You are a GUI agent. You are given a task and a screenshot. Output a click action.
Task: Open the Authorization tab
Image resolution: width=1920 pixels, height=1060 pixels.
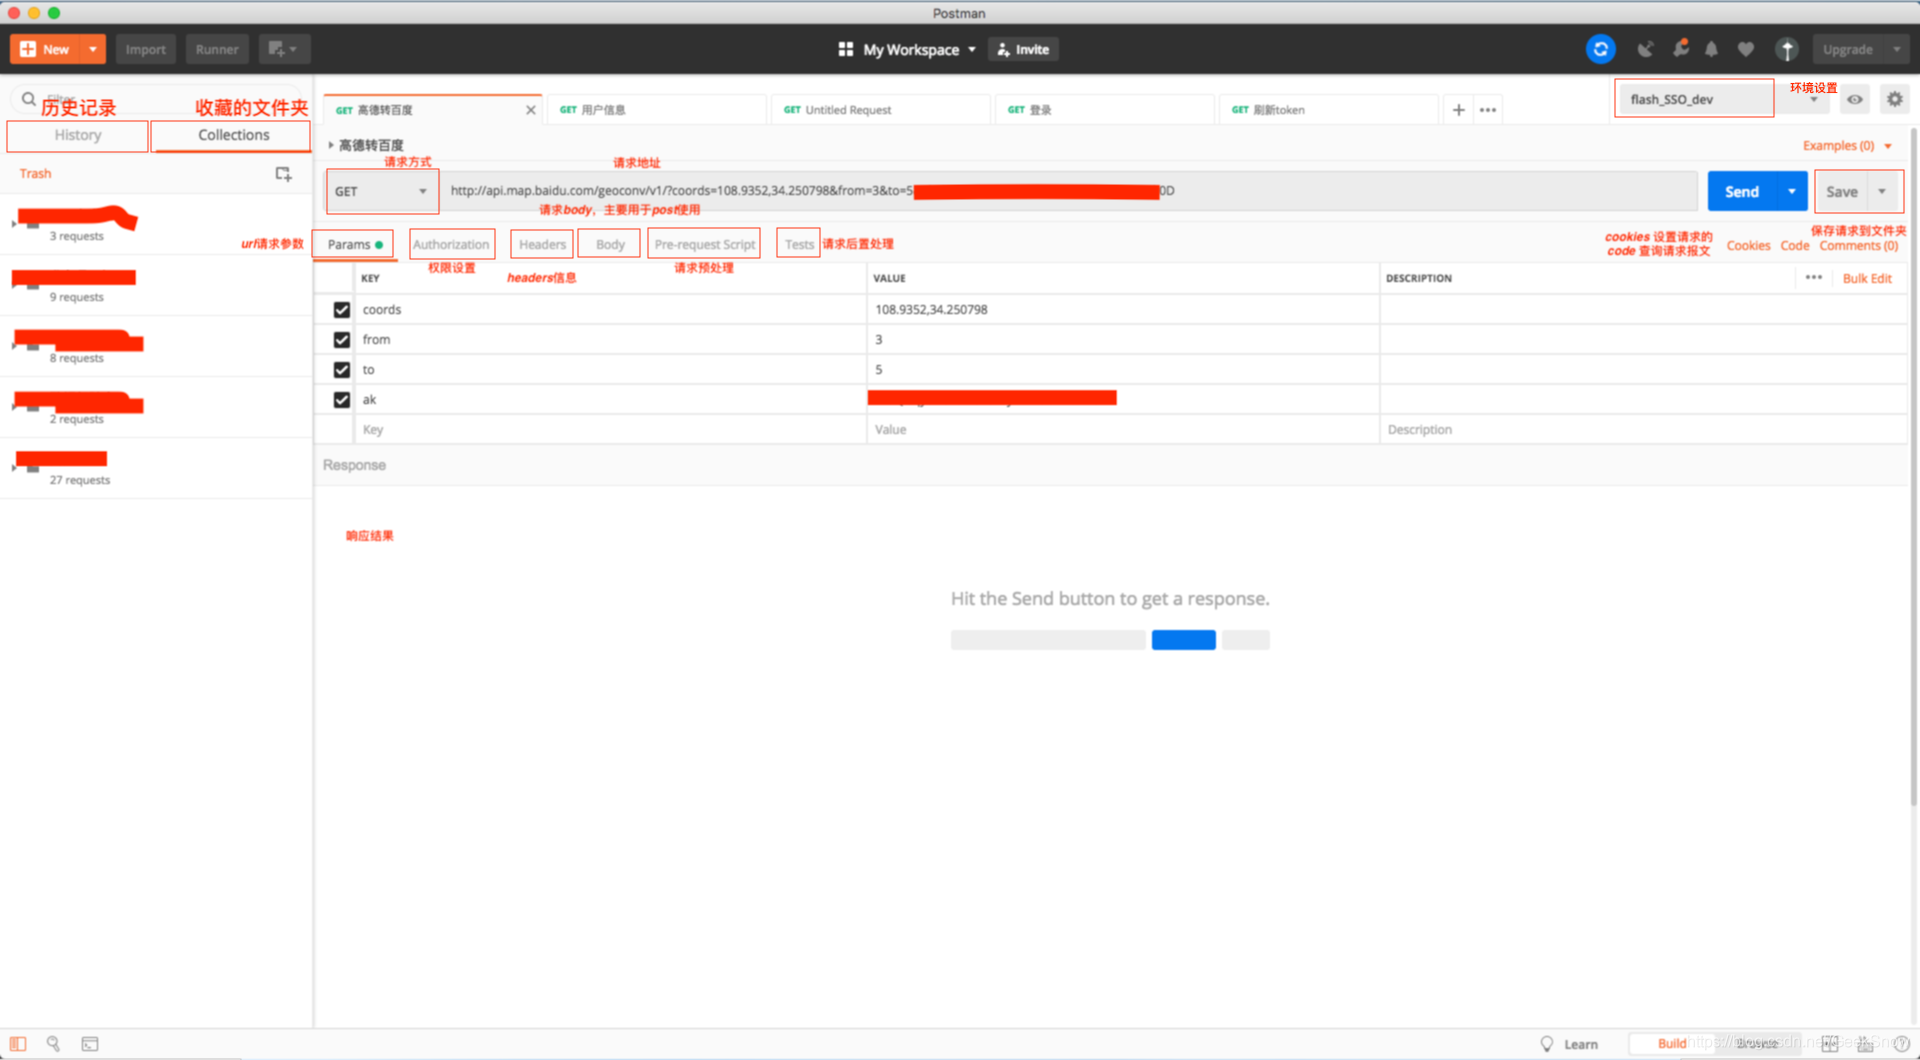[x=451, y=244]
